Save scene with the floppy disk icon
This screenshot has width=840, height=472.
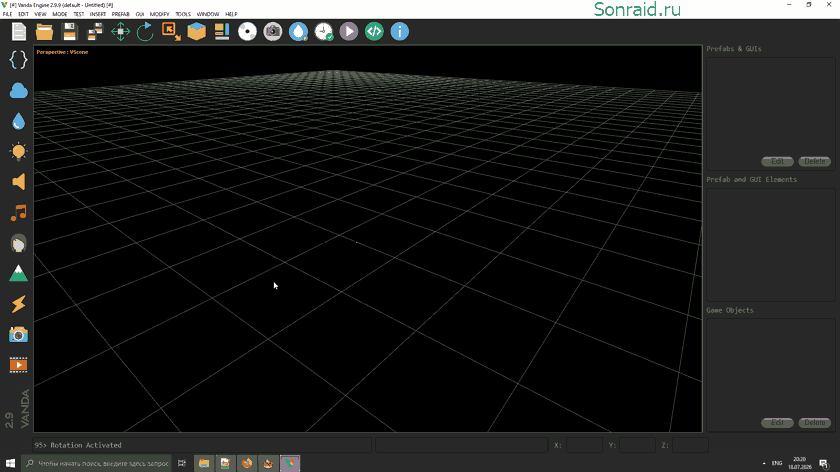(x=70, y=32)
